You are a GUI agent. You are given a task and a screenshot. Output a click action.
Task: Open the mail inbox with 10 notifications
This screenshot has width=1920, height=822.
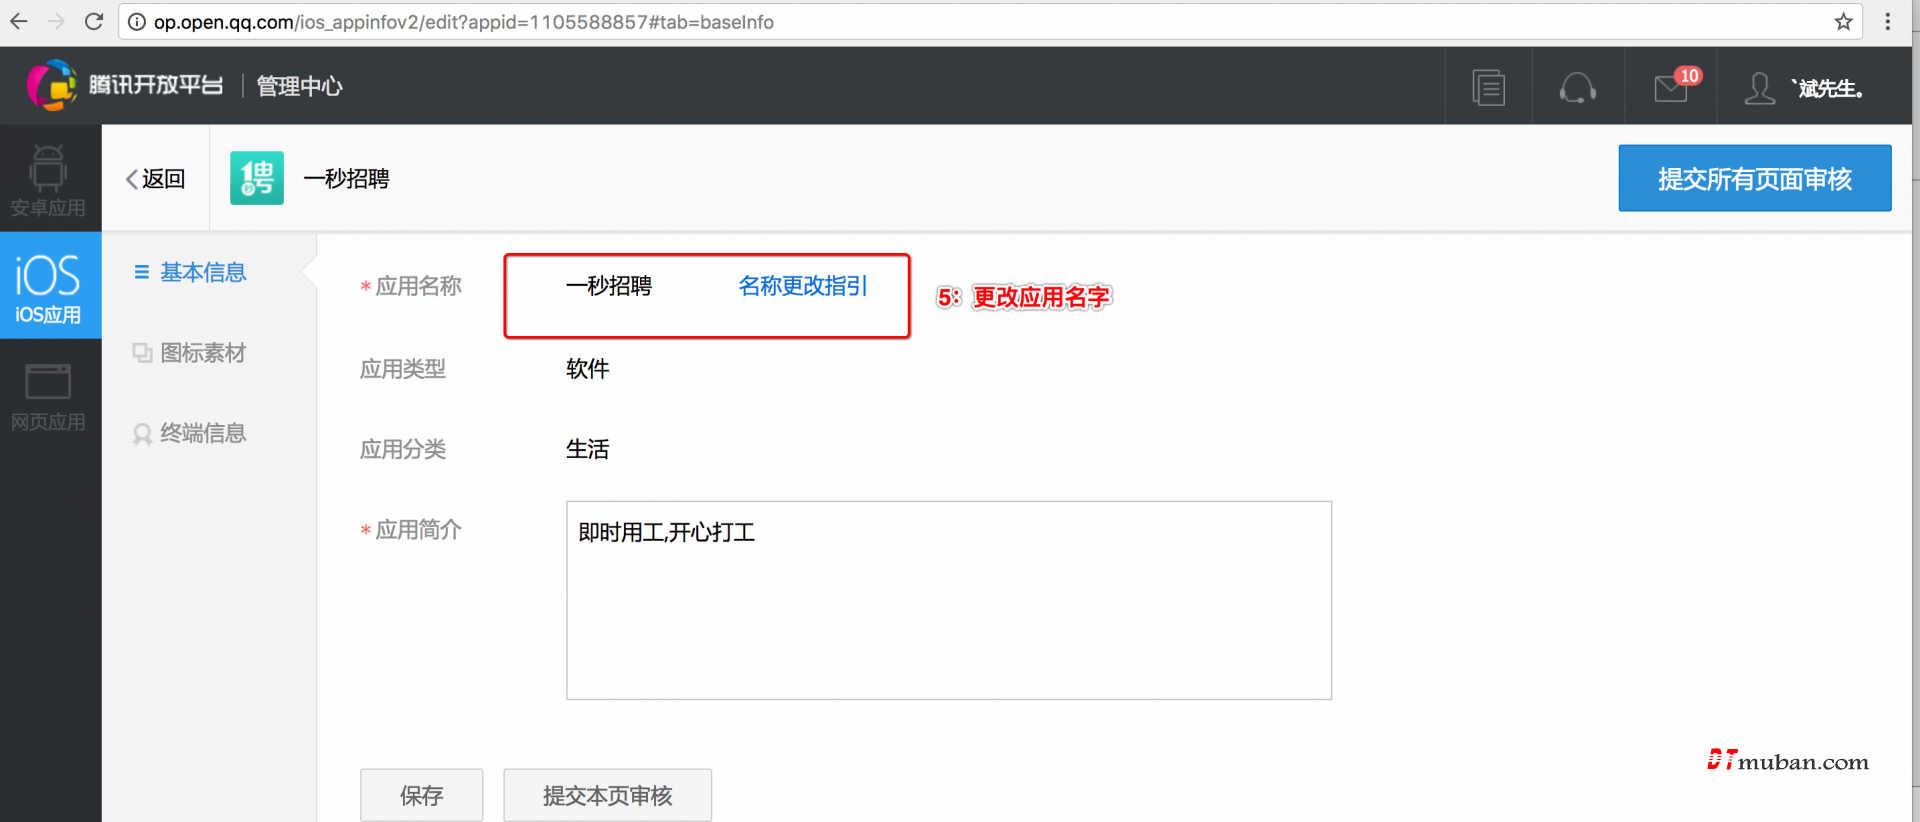1671,88
